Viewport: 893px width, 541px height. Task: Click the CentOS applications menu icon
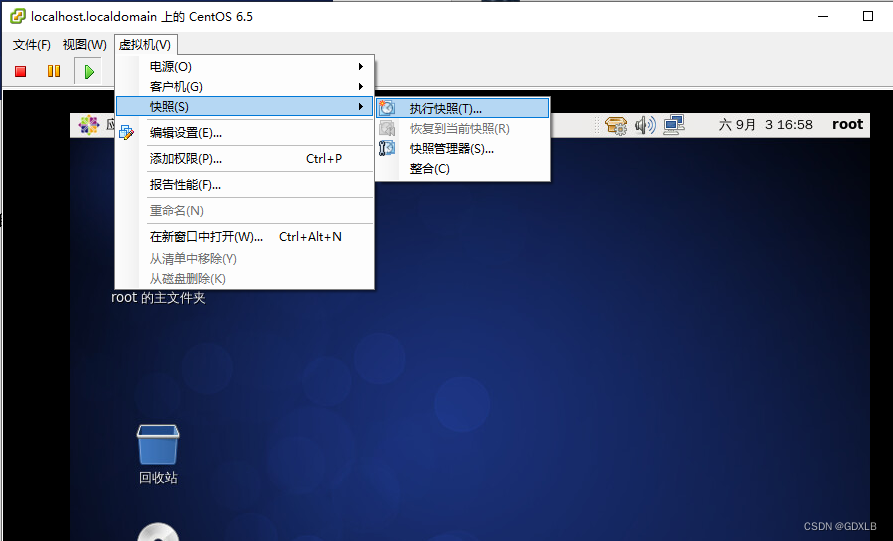89,125
